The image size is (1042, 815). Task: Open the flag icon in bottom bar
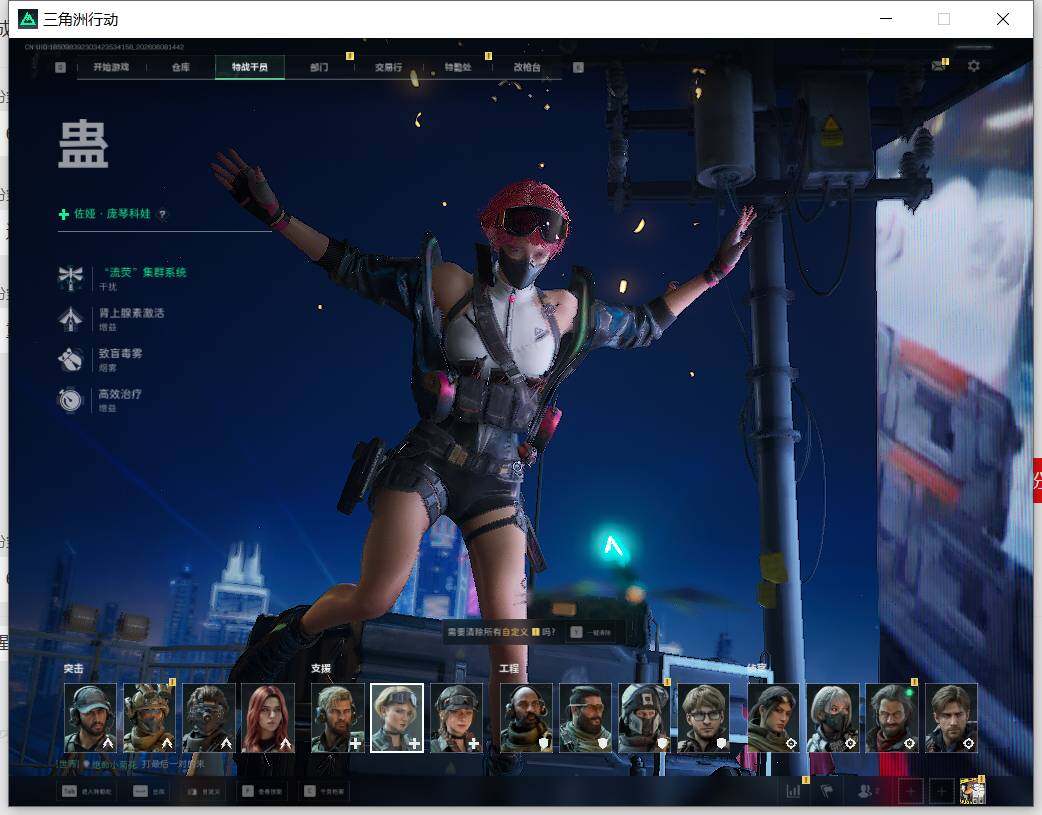point(827,791)
